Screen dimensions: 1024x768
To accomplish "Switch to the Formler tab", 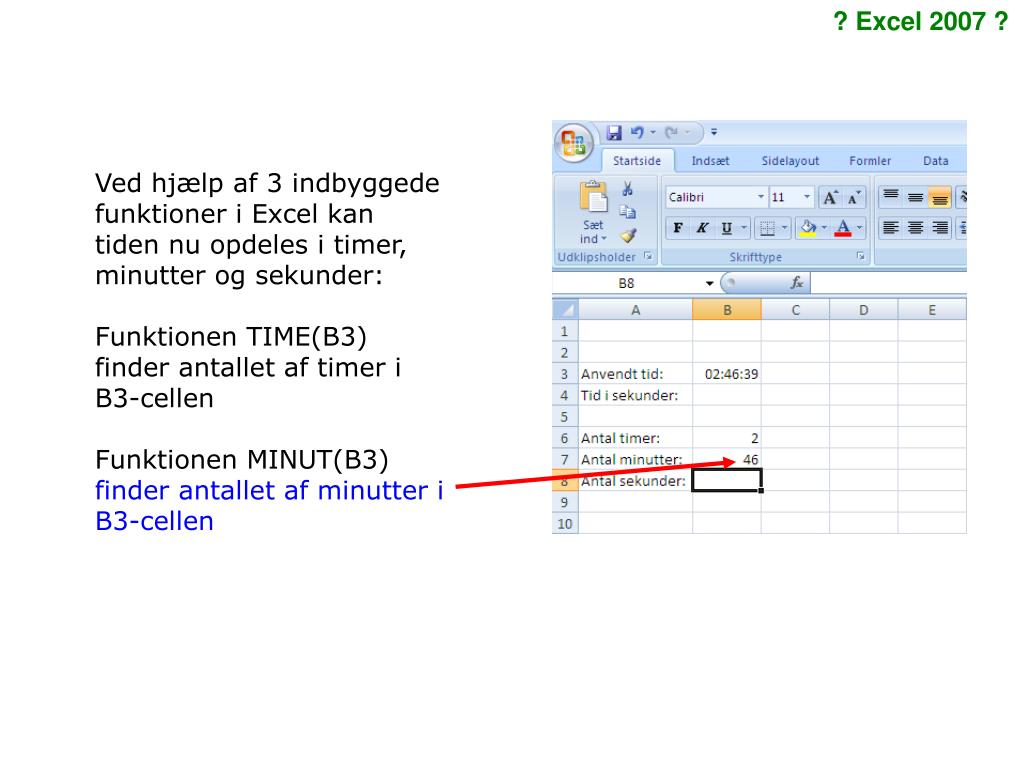I will pos(869,161).
